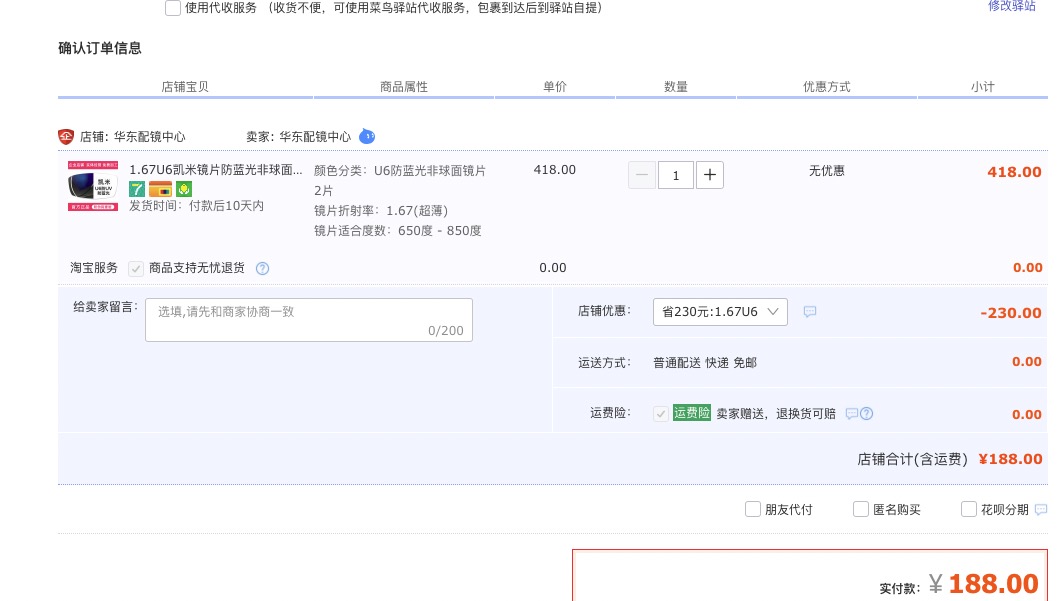Click shop name 华东配镜中心 after 店铺
This screenshot has width=1063, height=601.
[x=150, y=137]
